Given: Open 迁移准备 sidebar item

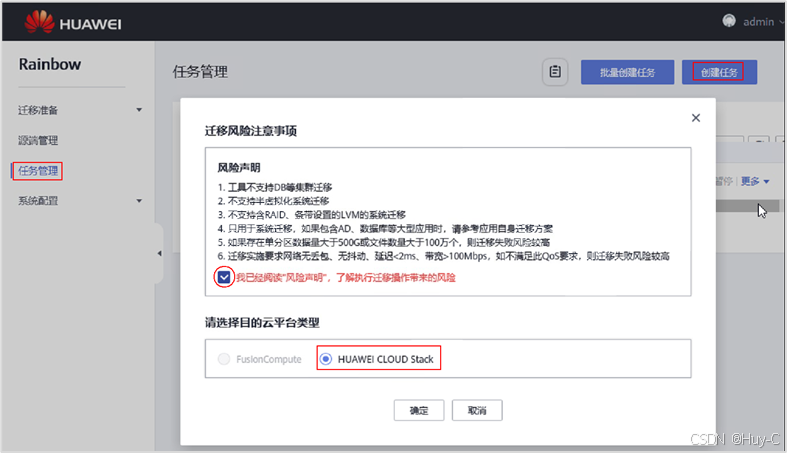Looking at the screenshot, I should [x=38, y=110].
